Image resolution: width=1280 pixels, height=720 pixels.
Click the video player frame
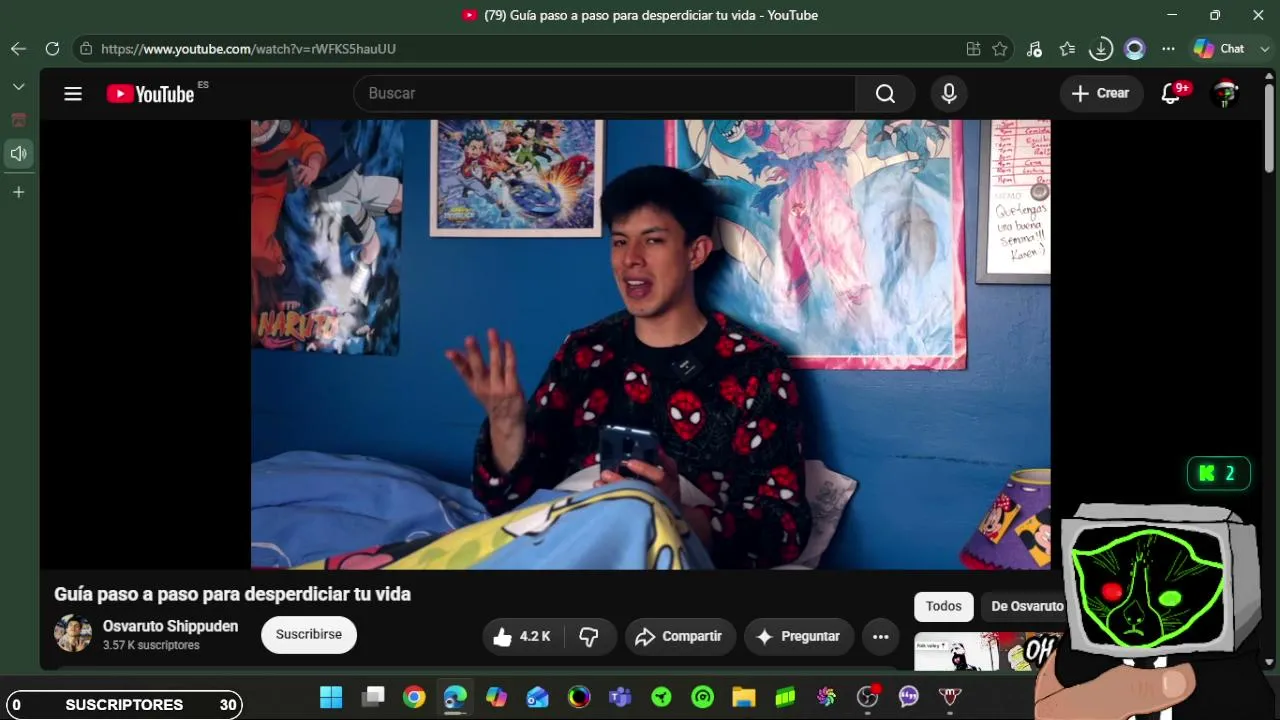click(650, 344)
